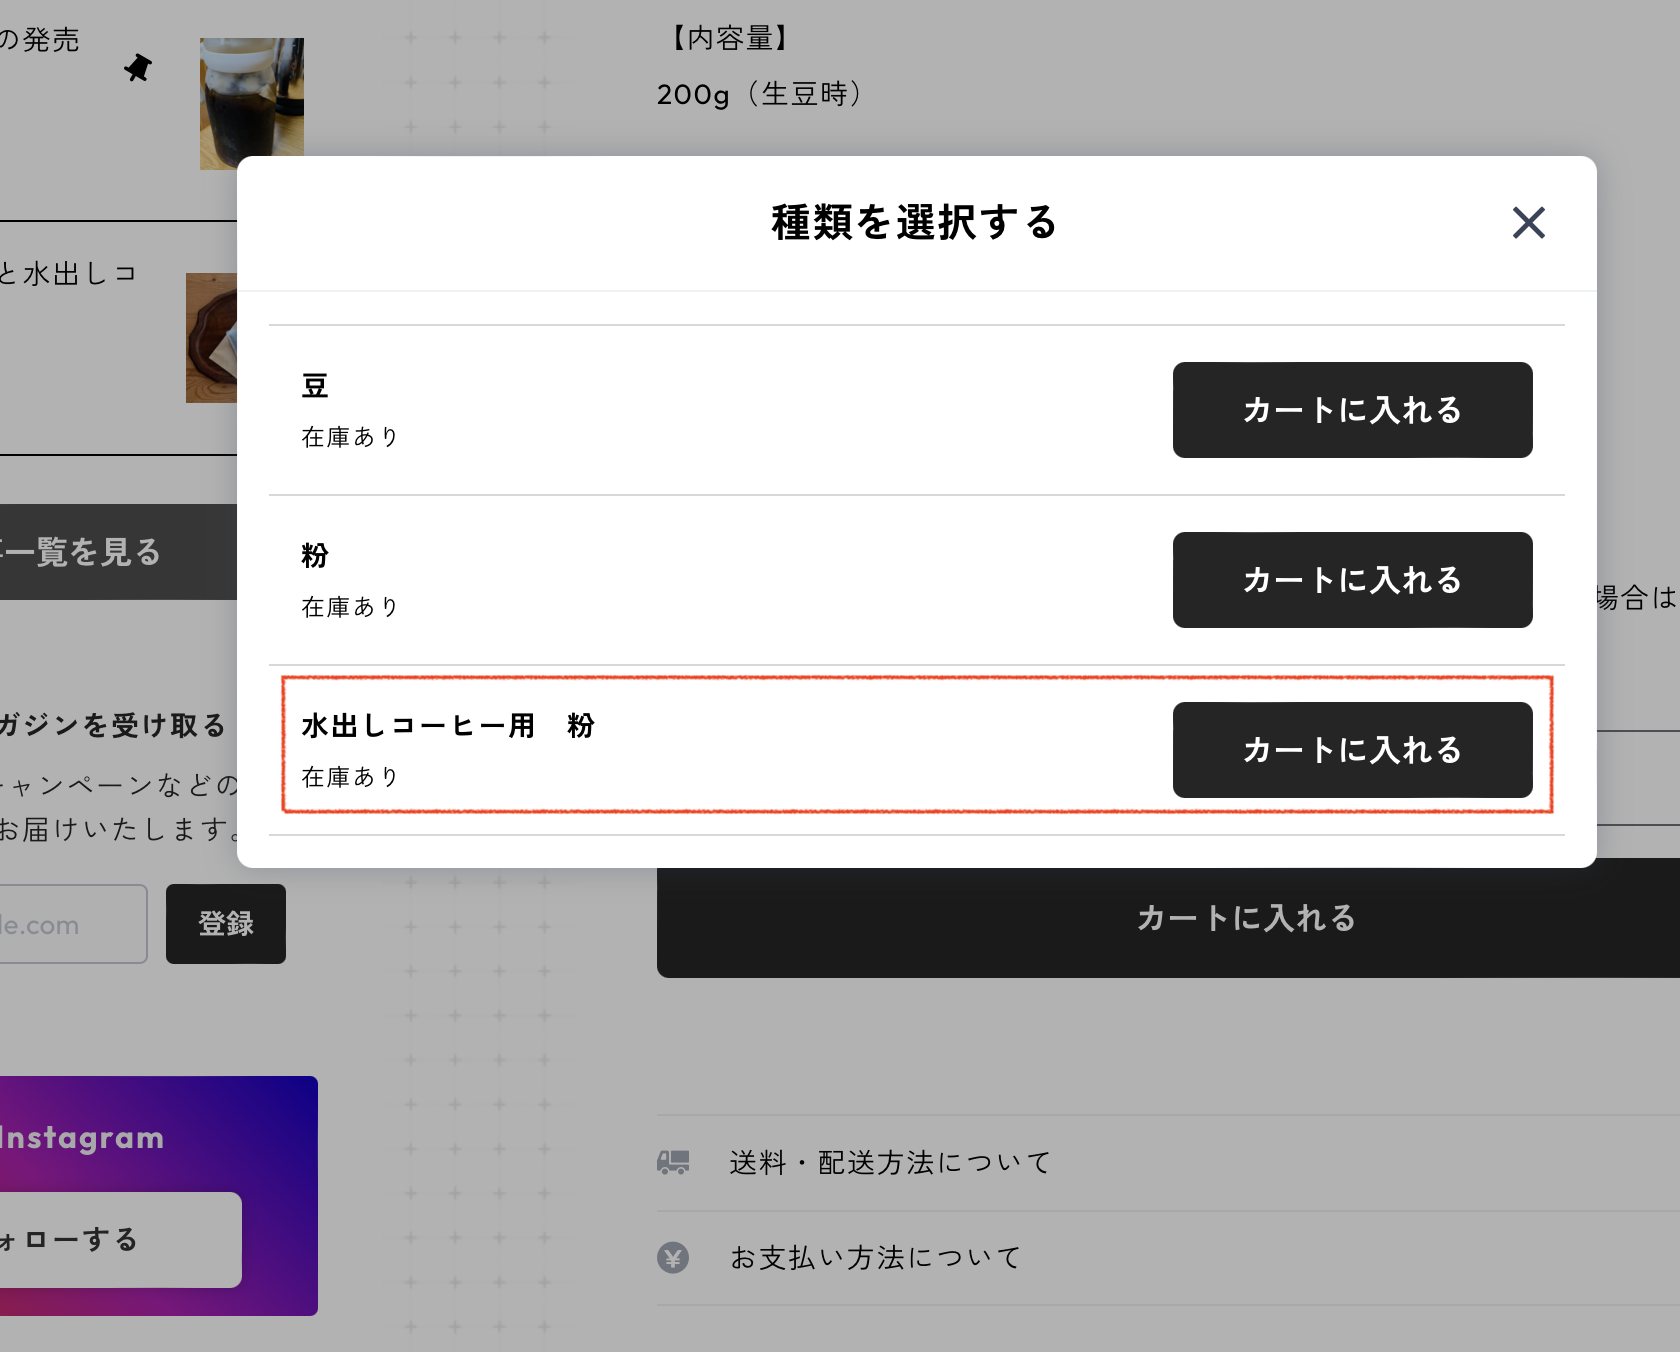Click the large カートに入れる button below dialog

(1168, 918)
